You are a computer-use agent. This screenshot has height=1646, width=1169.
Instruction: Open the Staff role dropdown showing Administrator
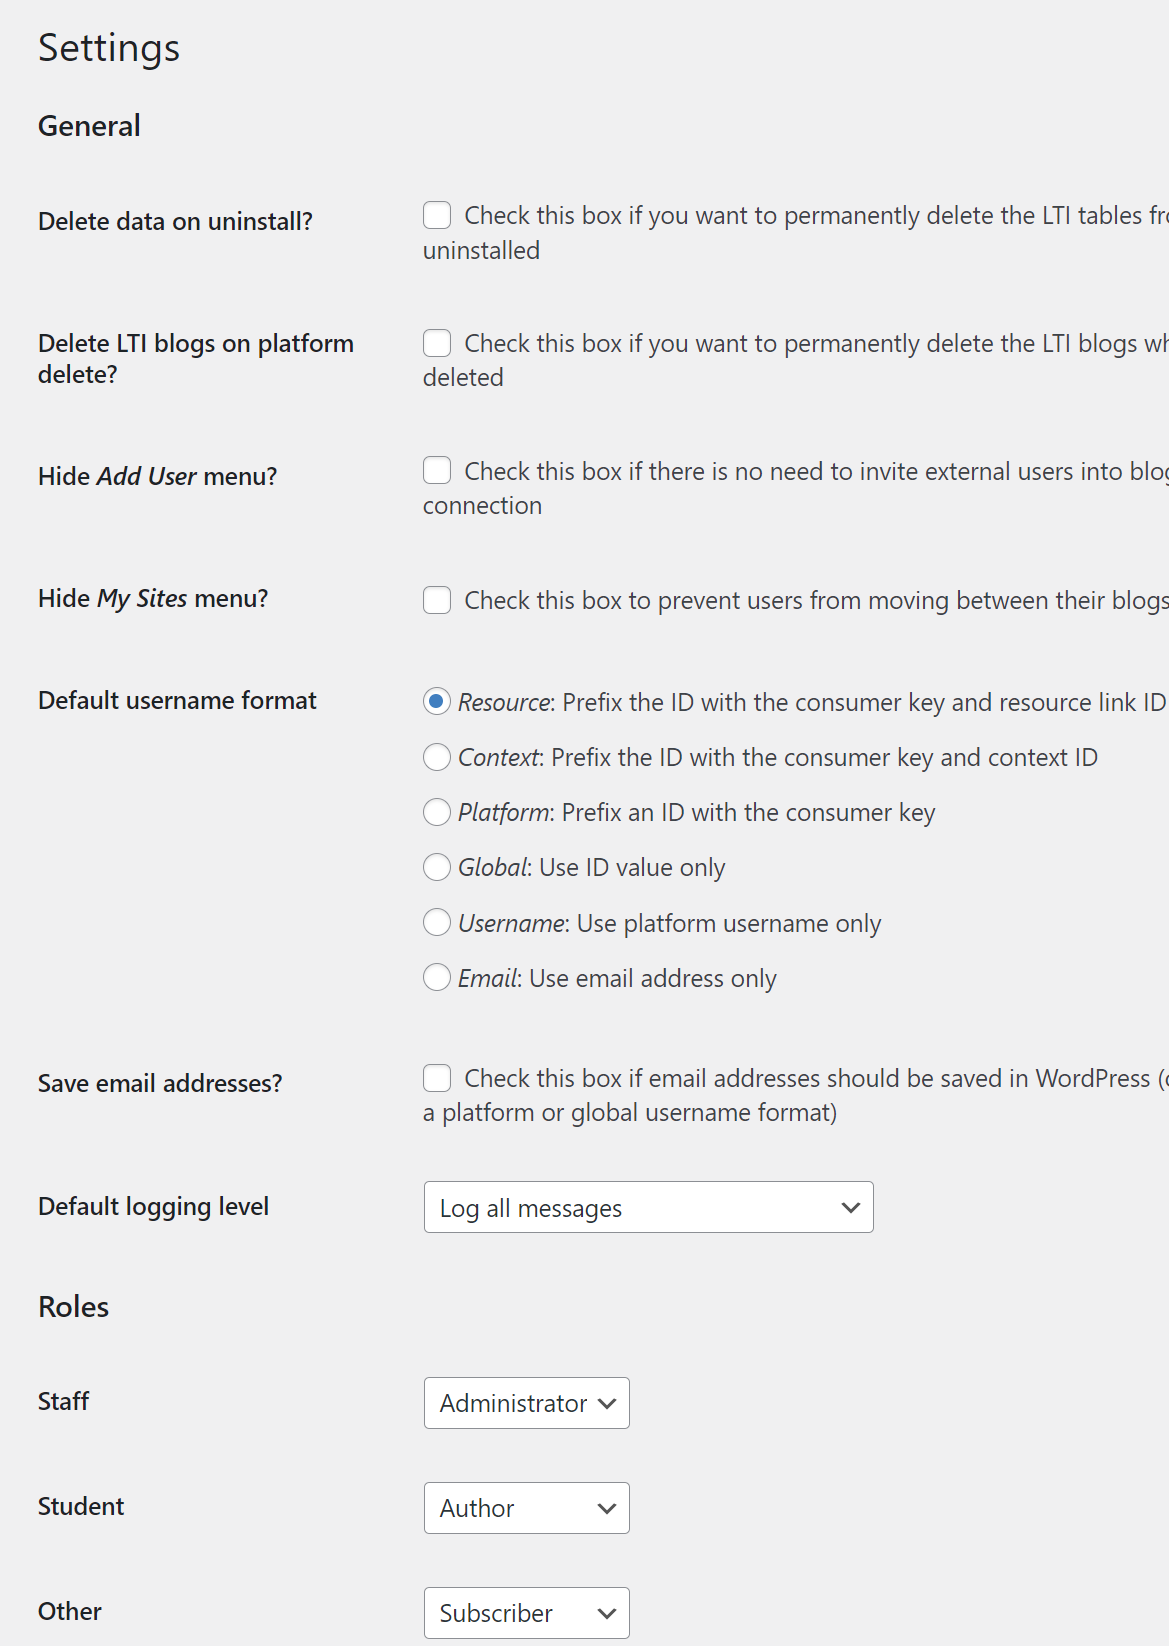click(x=526, y=1403)
